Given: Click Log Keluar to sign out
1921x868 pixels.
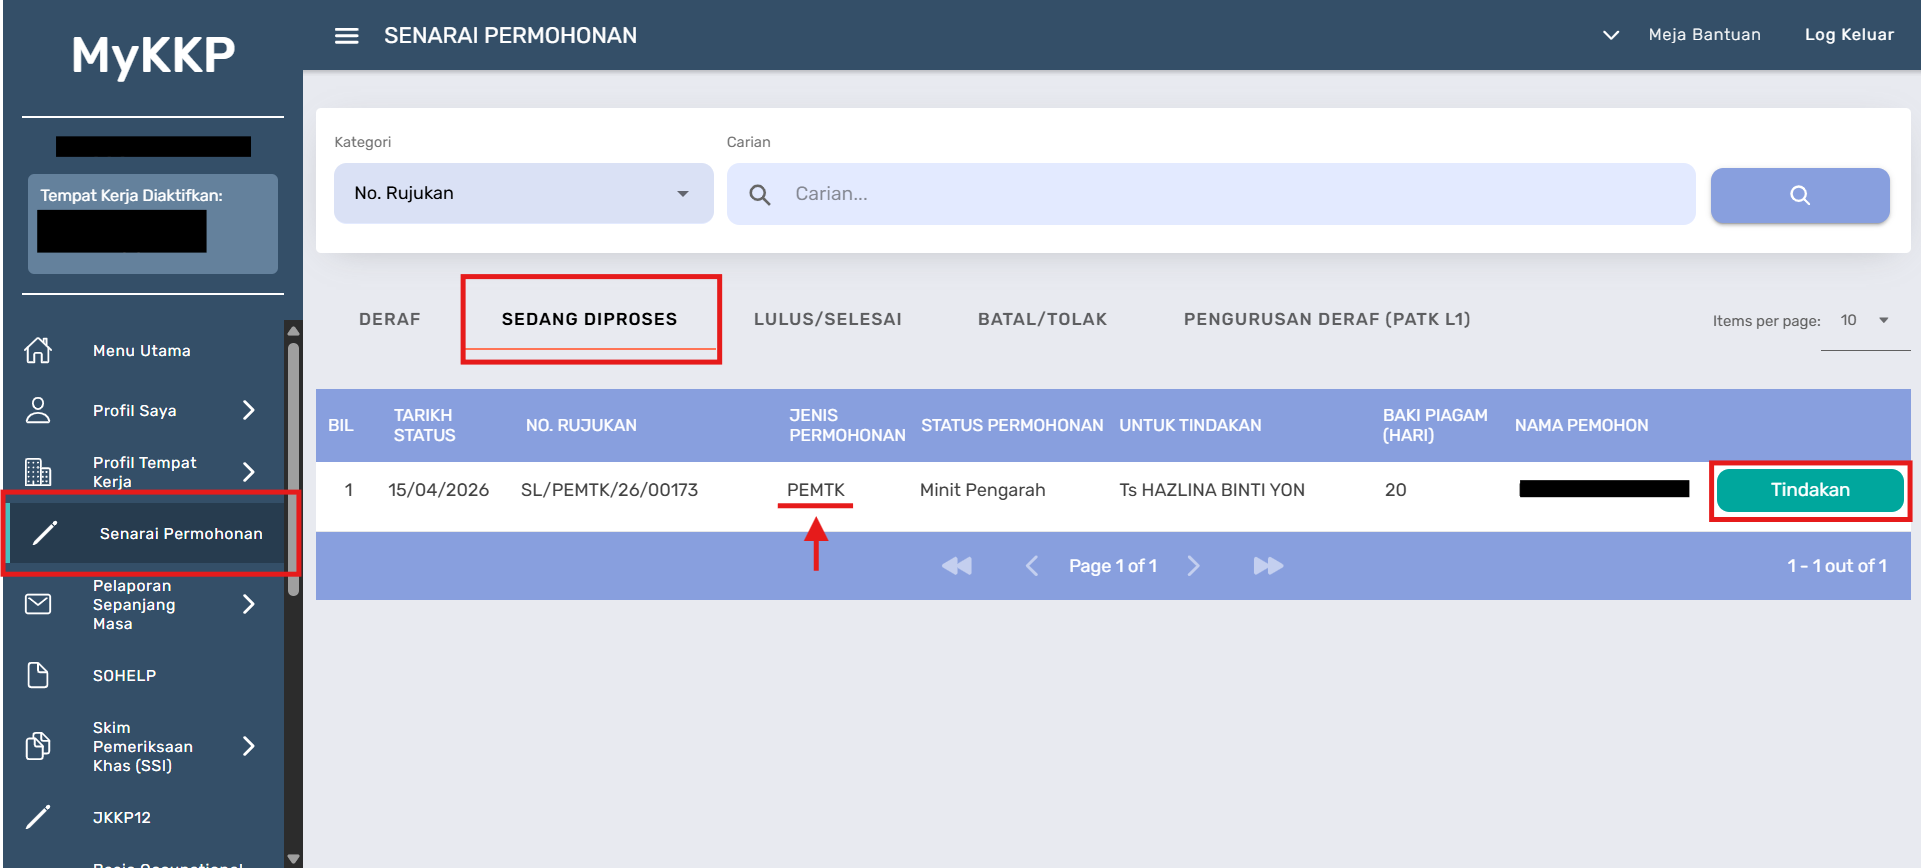Looking at the screenshot, I should click(x=1848, y=35).
